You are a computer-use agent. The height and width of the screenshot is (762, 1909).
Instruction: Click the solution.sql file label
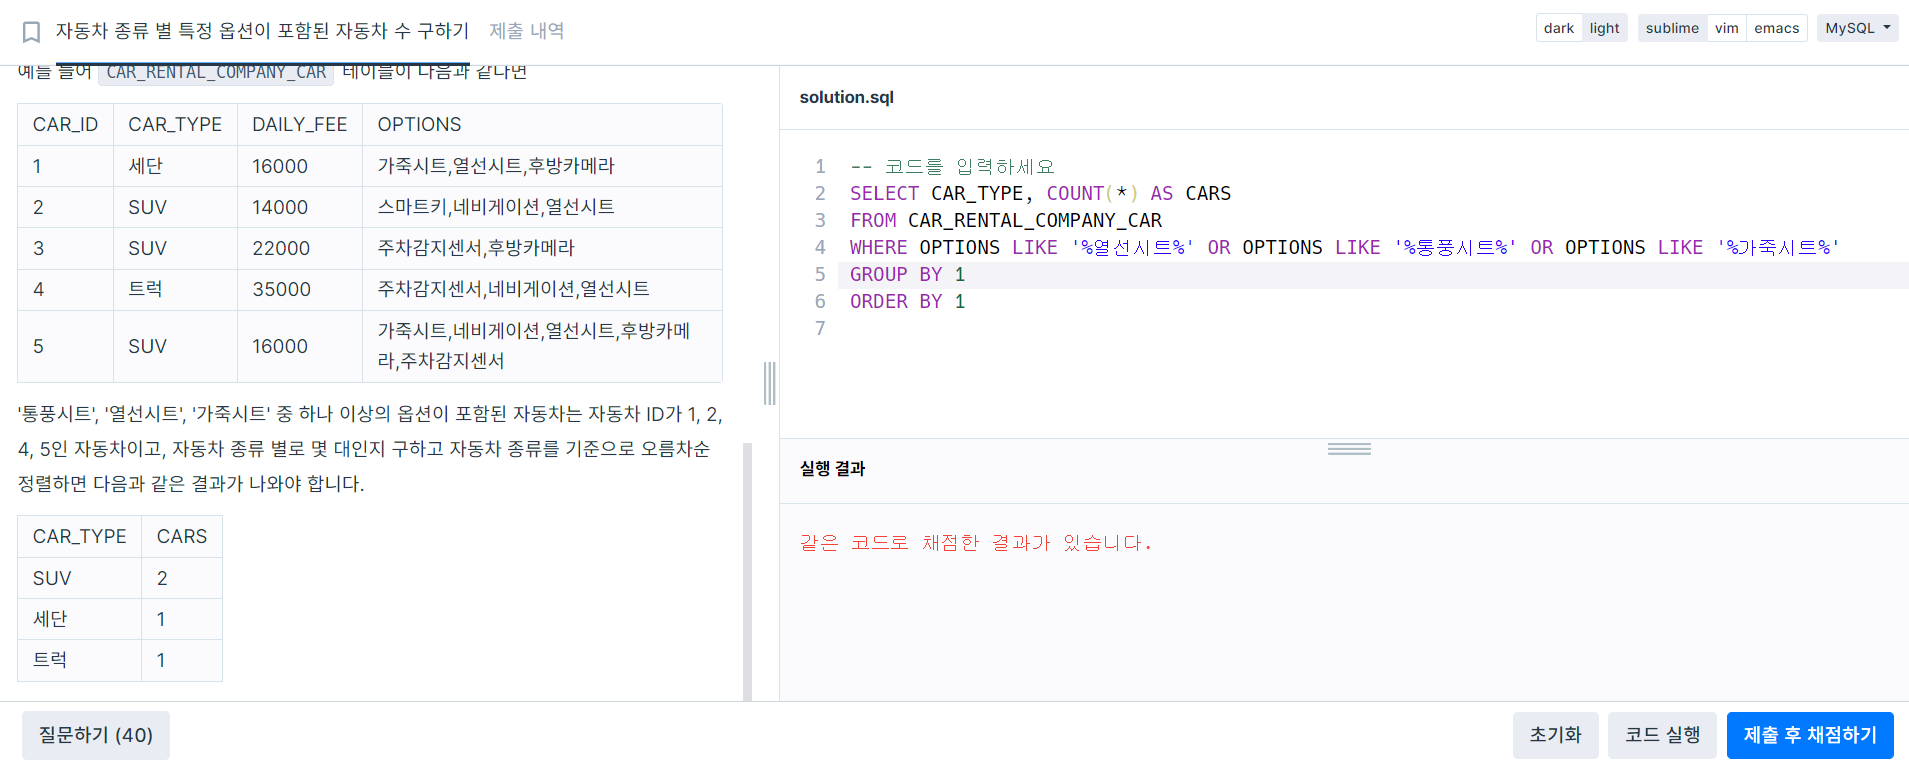pos(846,97)
